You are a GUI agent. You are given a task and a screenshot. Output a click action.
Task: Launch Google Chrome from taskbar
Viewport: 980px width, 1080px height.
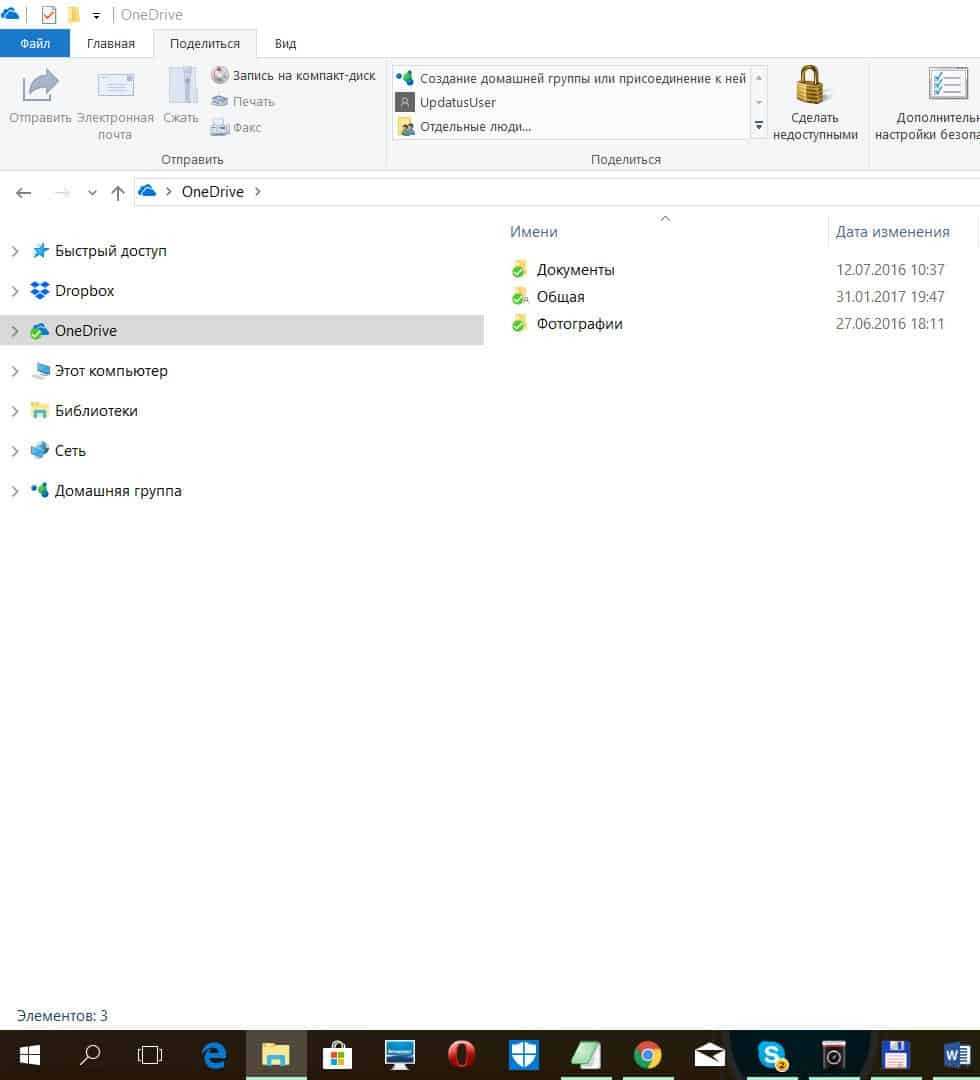click(x=647, y=1055)
